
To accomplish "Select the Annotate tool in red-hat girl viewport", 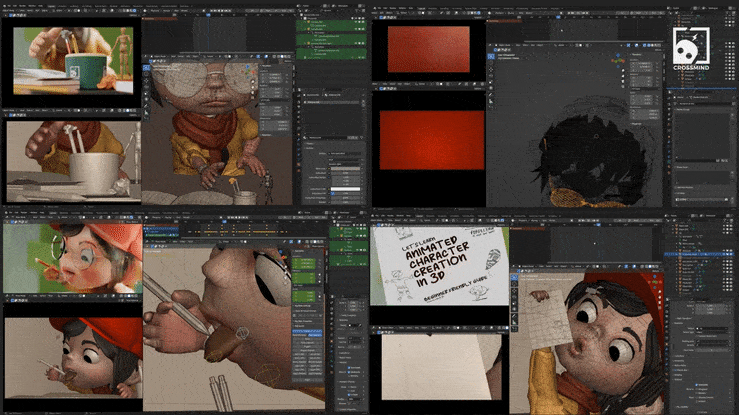I will click(514, 317).
